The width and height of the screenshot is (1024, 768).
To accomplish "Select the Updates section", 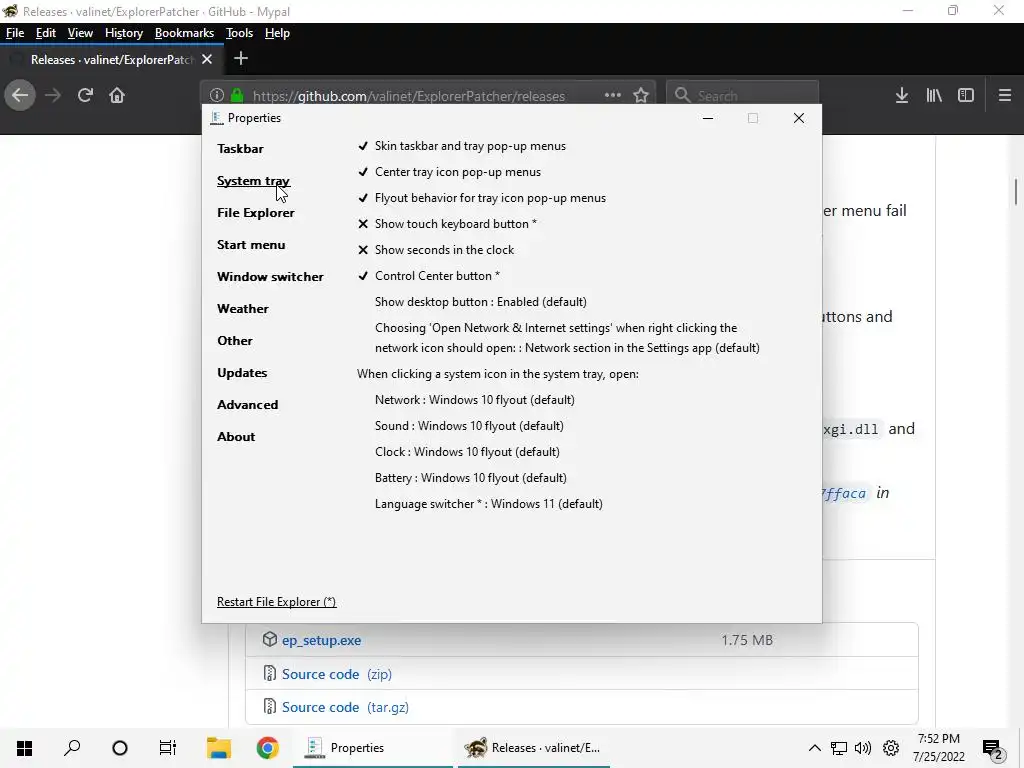I will [242, 373].
